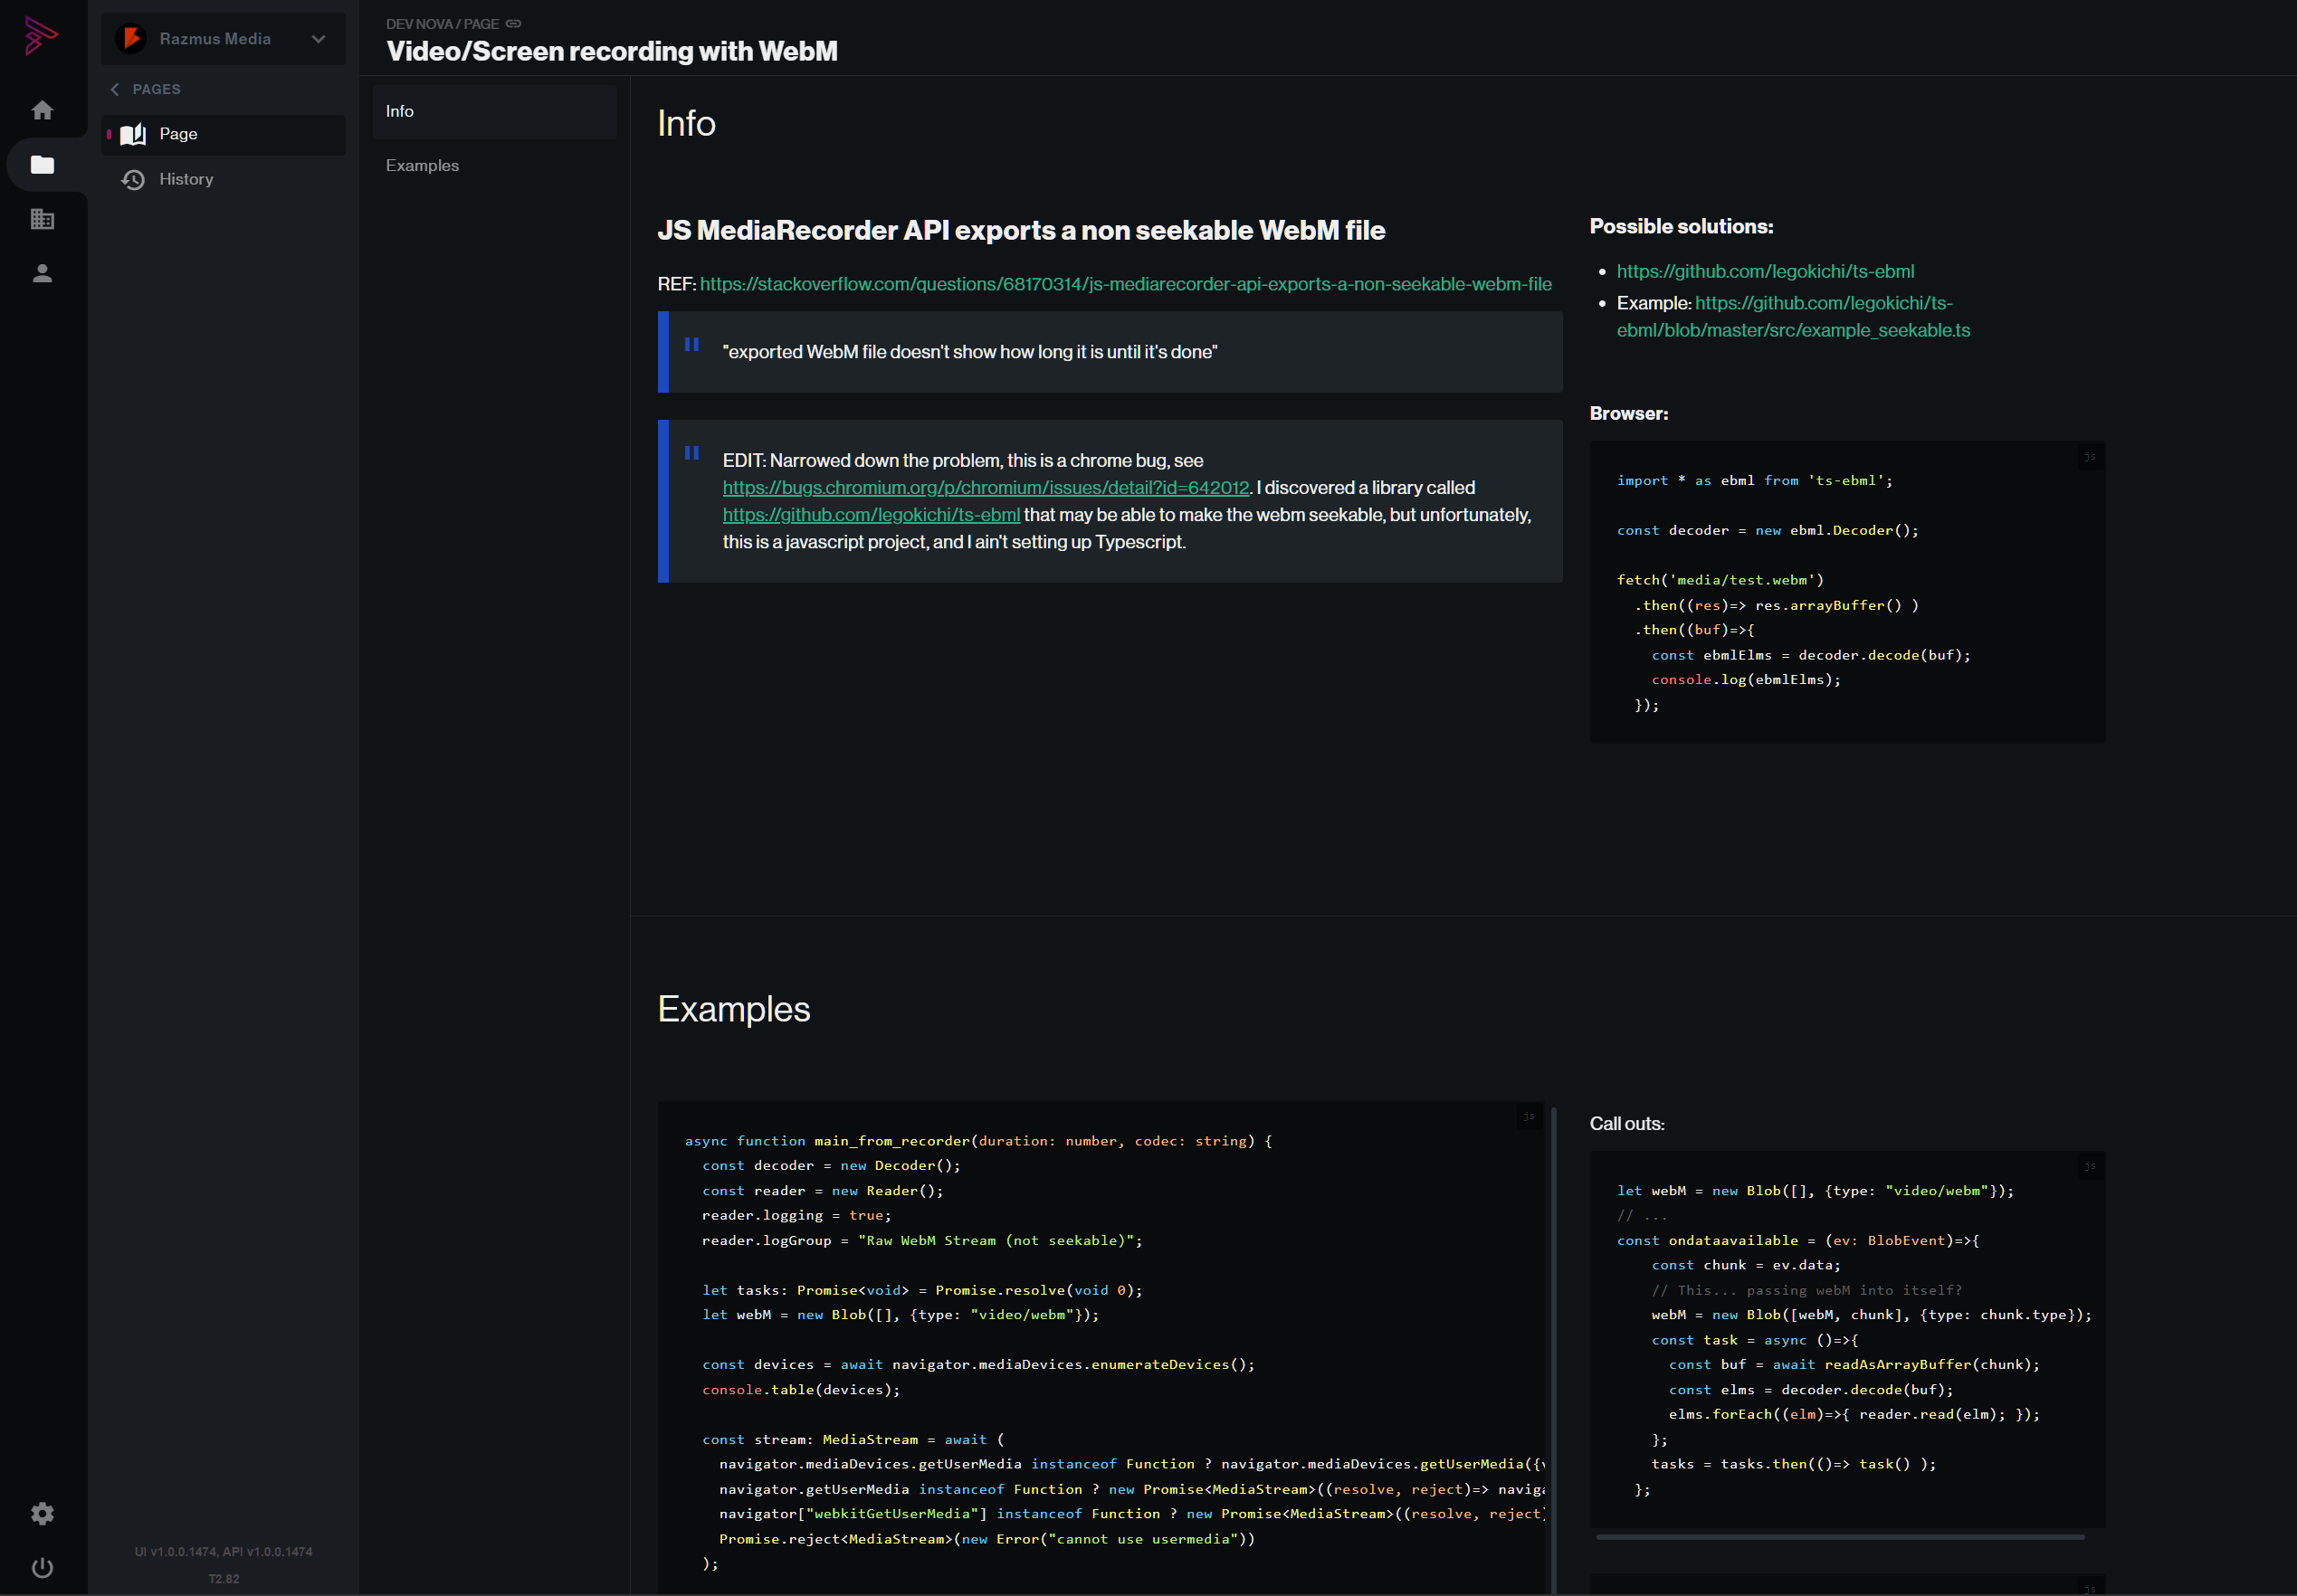Screen dimensions: 2297x1596
Task: Go back using the PAGES chevron
Action: [115, 89]
